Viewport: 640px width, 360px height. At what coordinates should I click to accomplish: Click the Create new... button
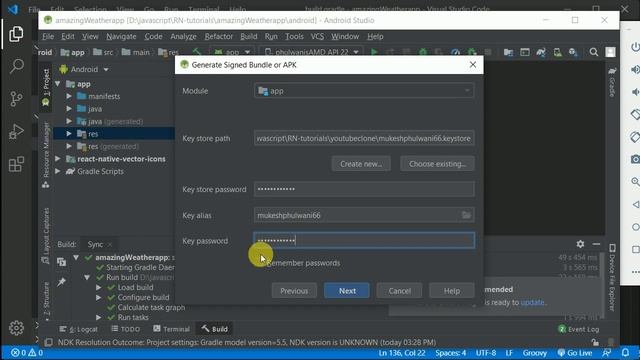coord(361,164)
